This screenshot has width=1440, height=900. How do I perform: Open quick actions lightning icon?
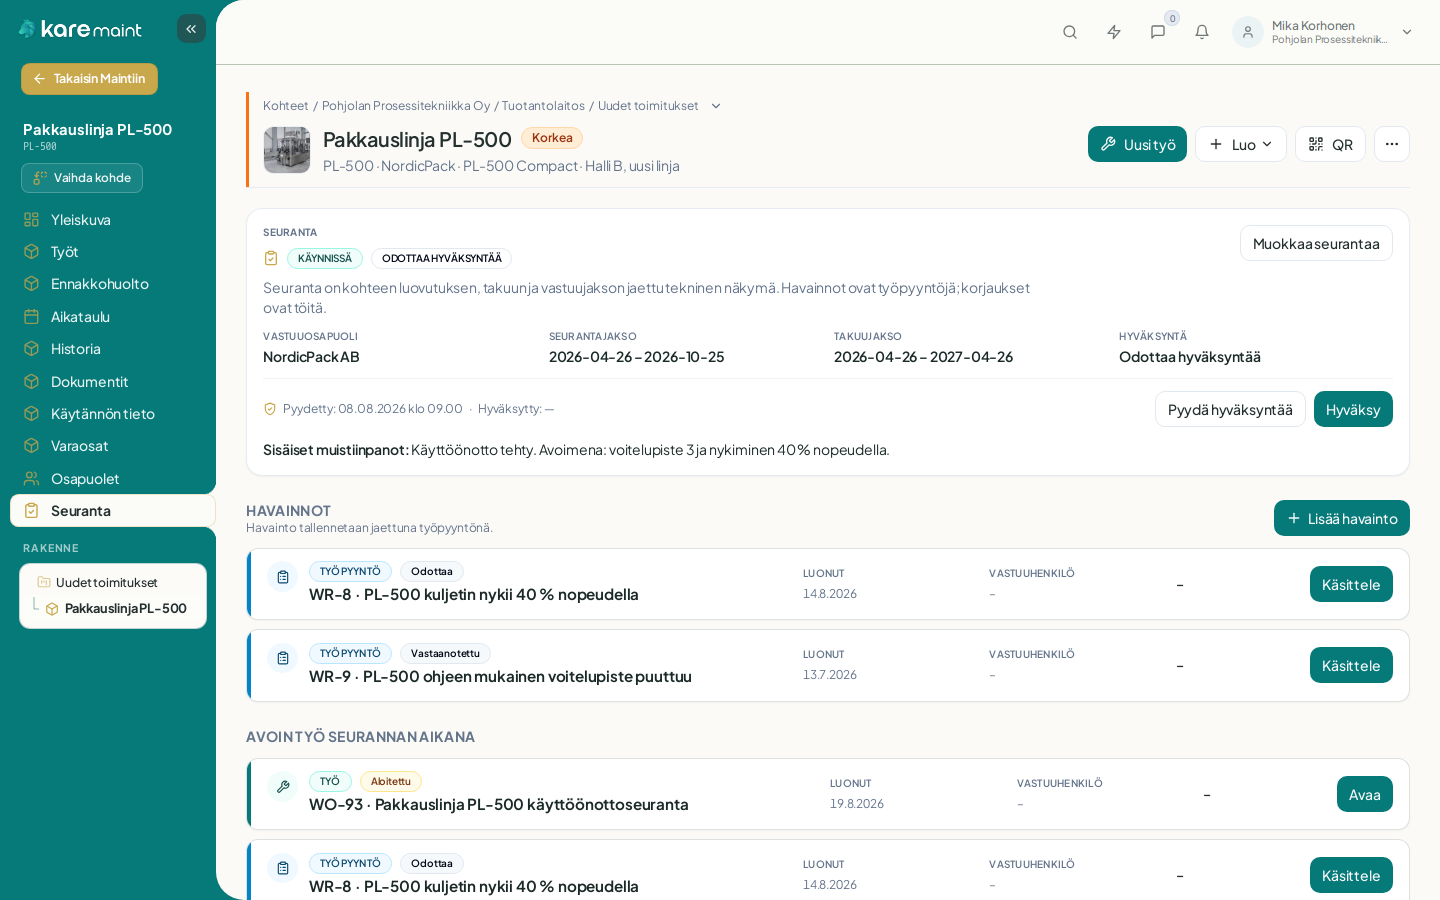click(1114, 32)
